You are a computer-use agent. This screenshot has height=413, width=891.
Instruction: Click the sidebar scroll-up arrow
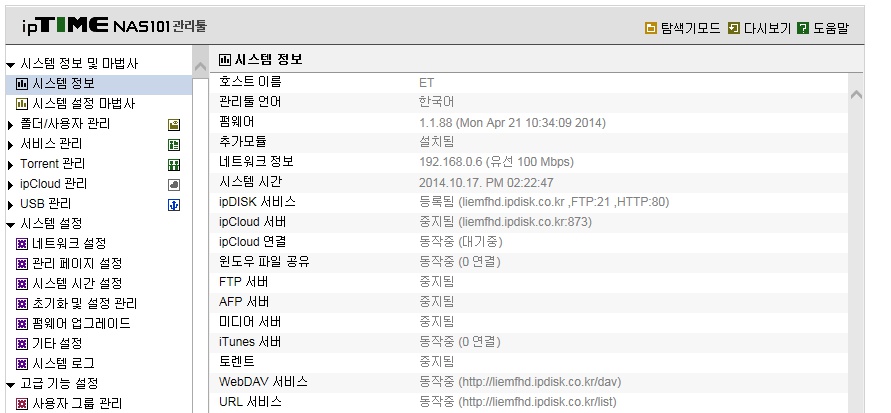[x=200, y=66]
